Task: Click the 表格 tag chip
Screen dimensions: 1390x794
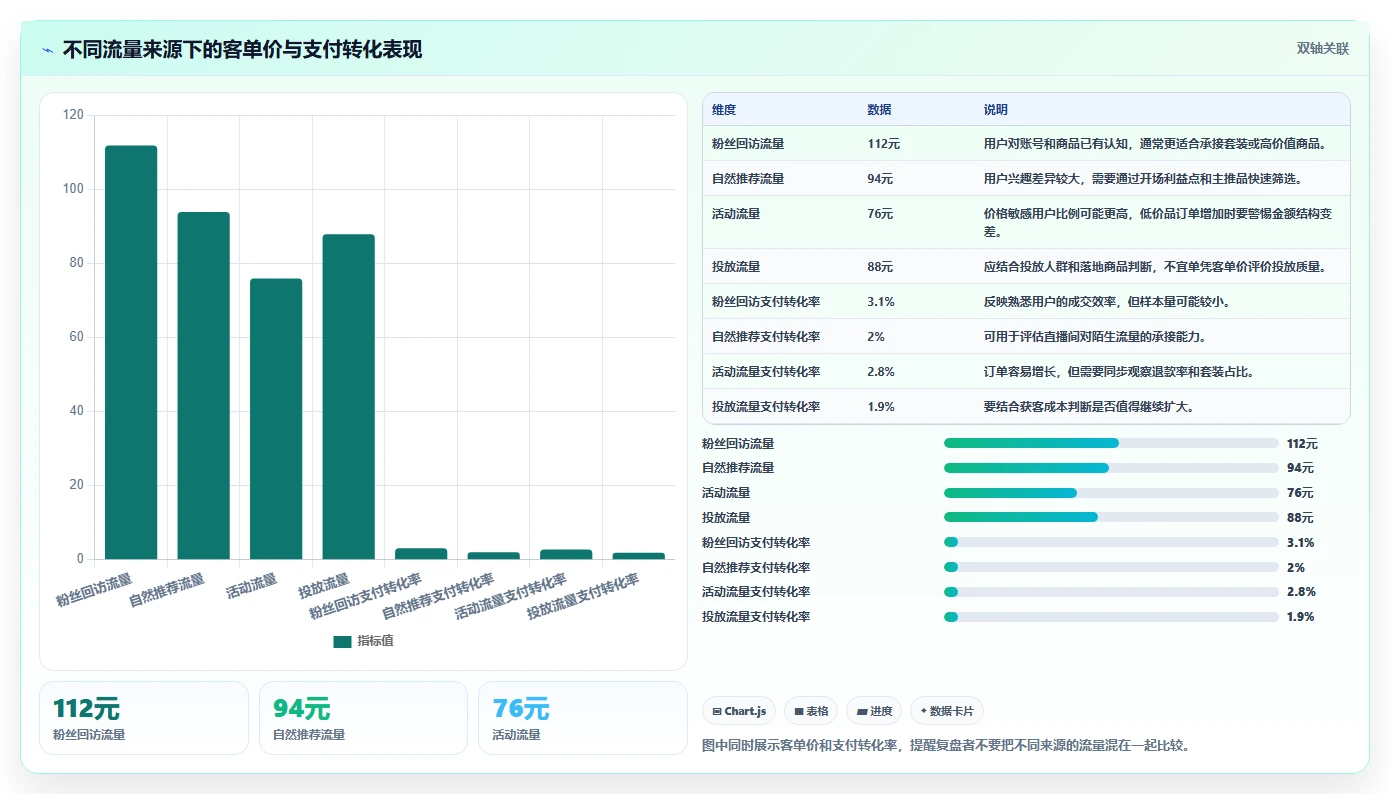Action: point(811,711)
